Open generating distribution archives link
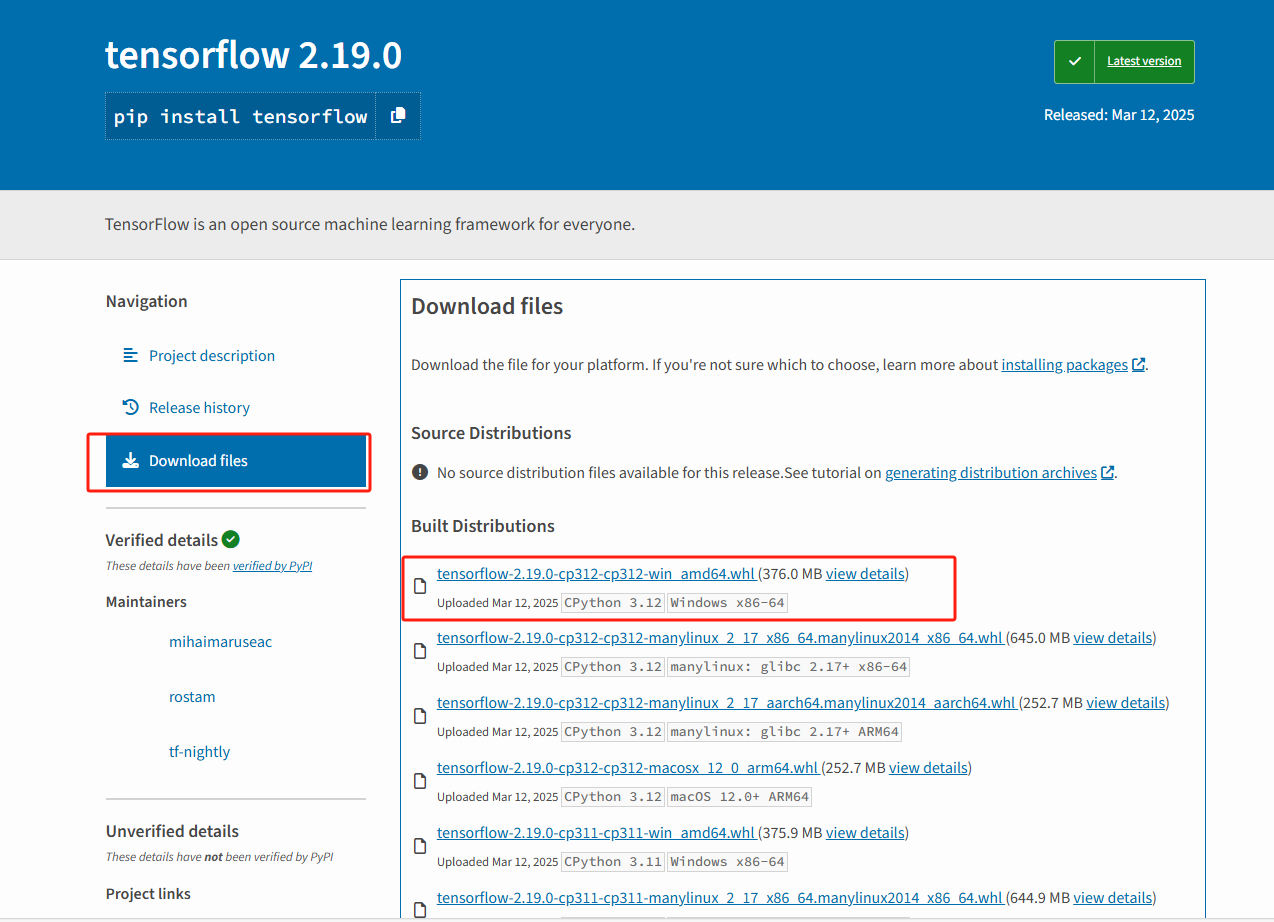The width and height of the screenshot is (1274, 922). tap(991, 473)
